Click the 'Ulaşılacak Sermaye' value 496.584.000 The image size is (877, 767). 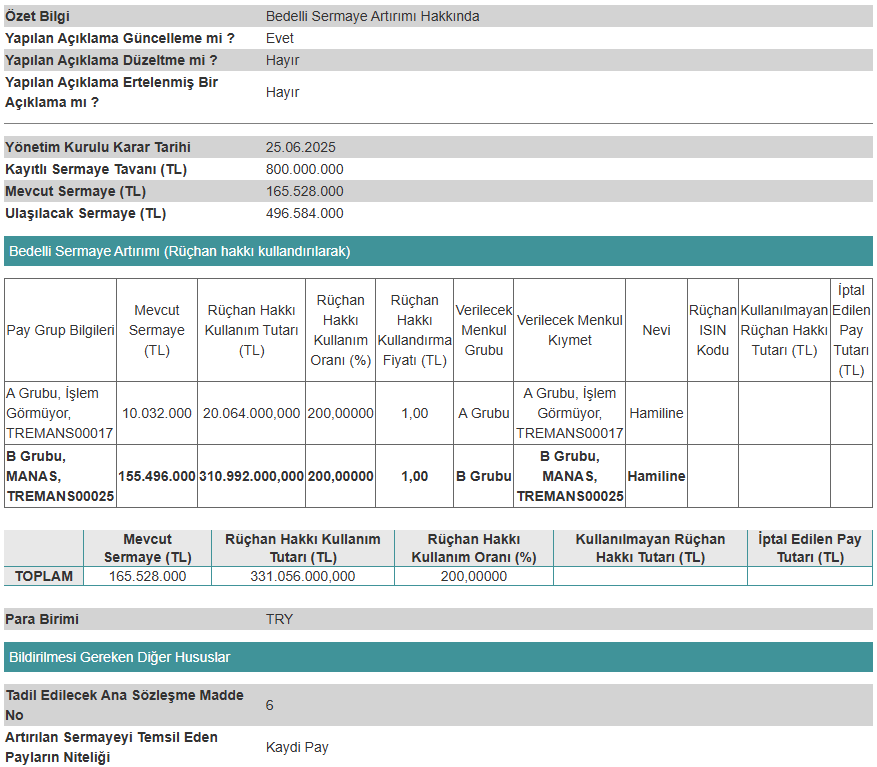[305, 213]
